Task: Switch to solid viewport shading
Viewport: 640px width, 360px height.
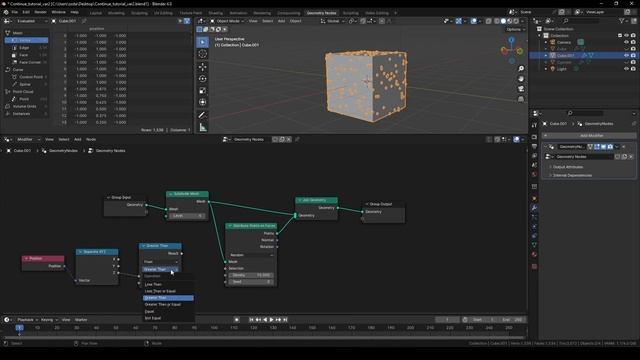Action: [503, 21]
